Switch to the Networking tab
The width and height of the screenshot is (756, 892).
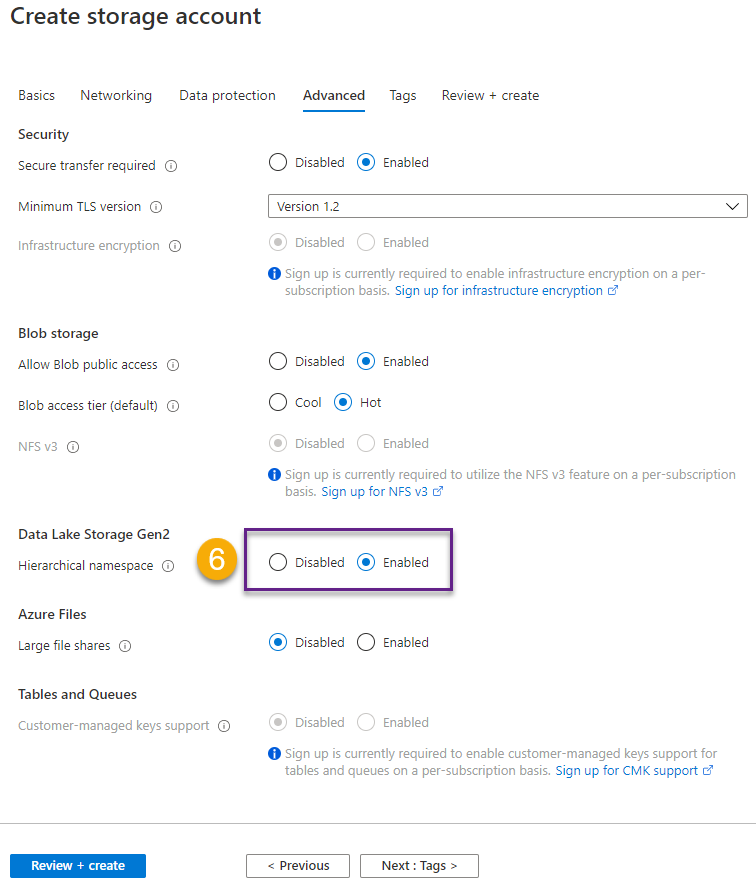[x=116, y=95]
